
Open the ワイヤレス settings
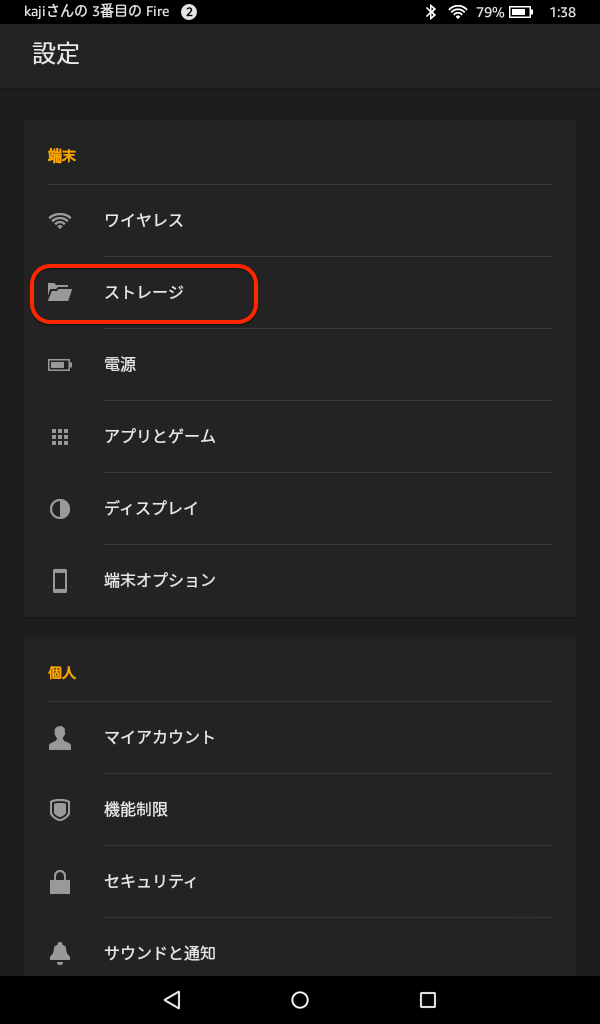tap(144, 221)
